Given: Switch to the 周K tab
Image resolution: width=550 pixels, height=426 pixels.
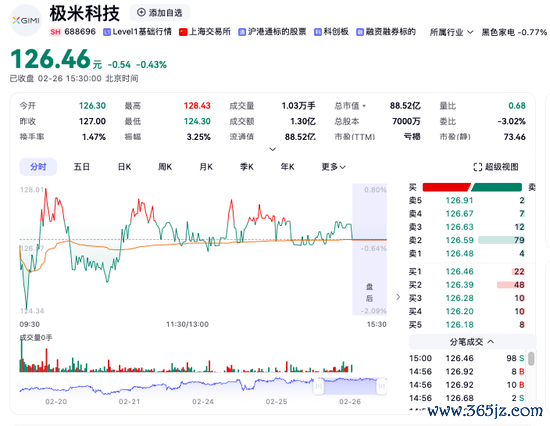Looking at the screenshot, I should point(165,167).
